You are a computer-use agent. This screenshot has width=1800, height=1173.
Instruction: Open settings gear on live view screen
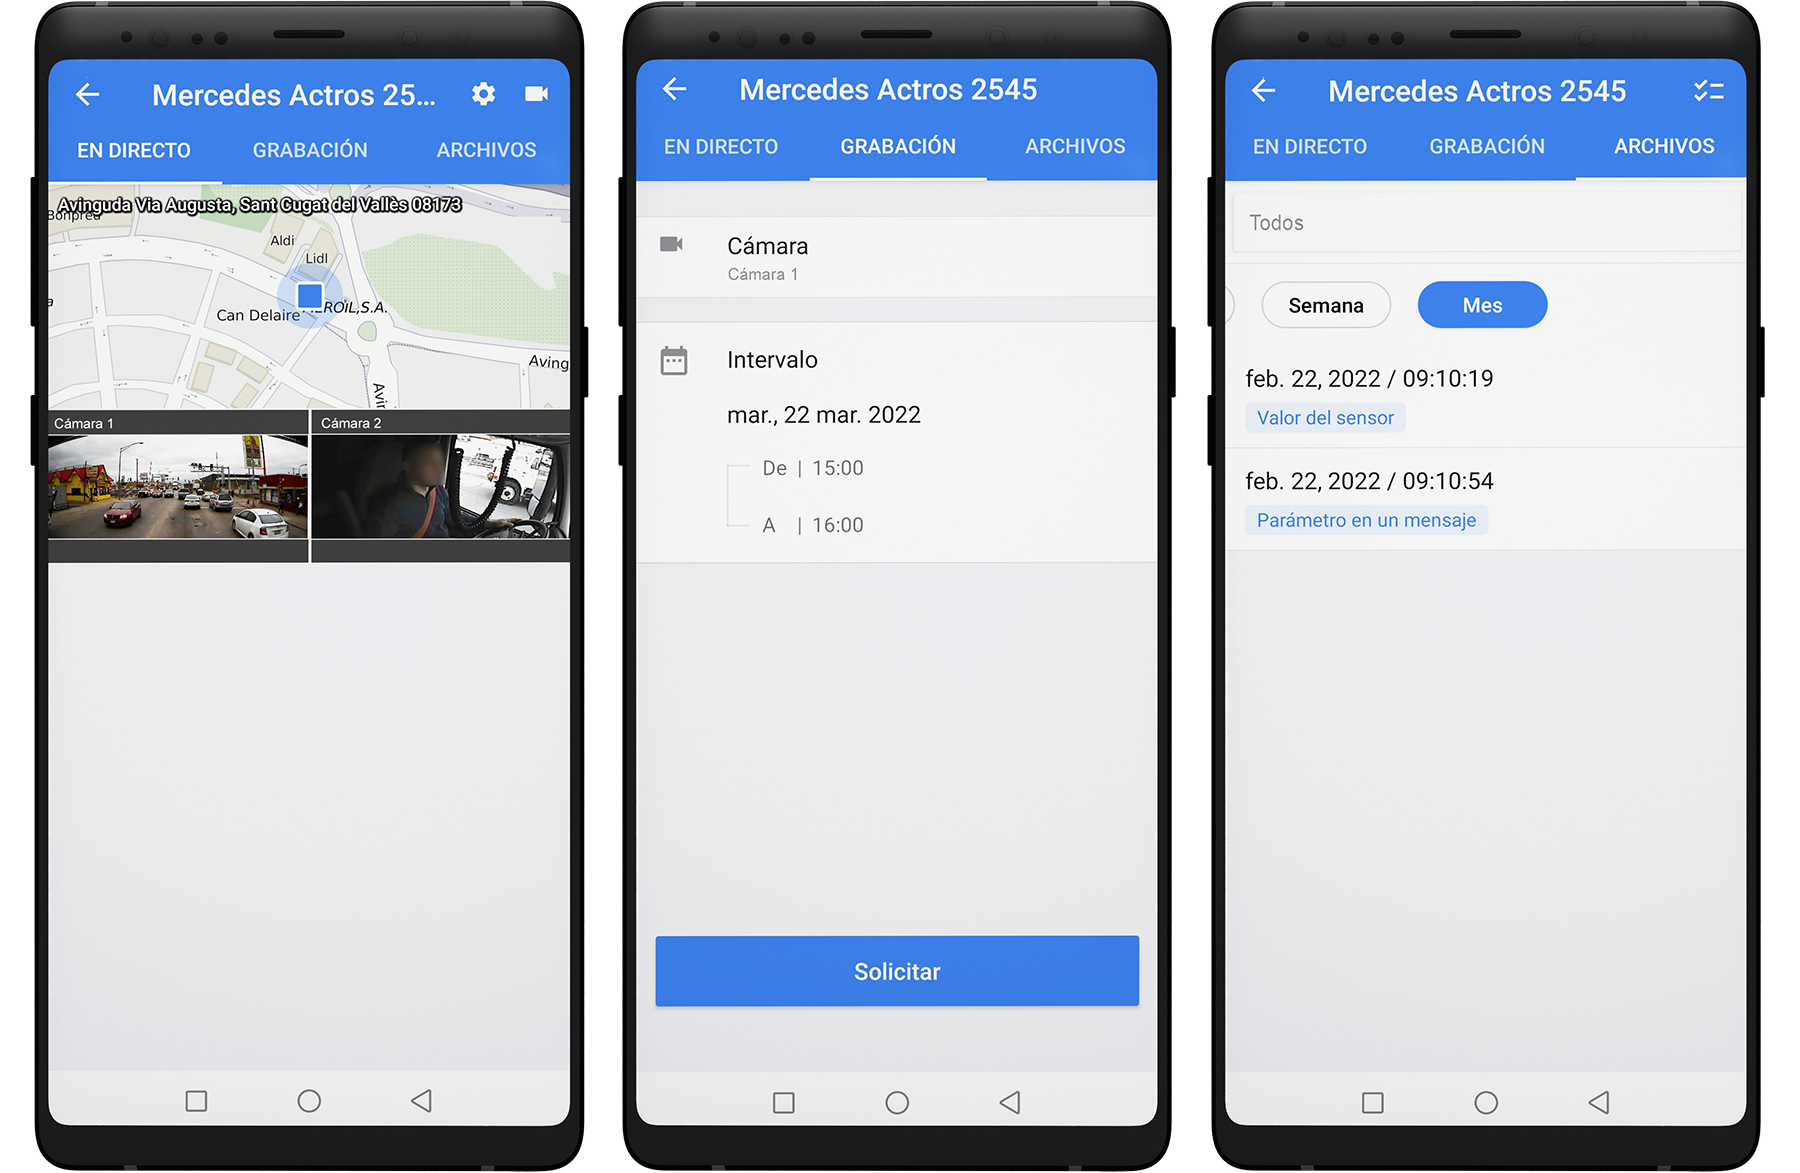483,94
